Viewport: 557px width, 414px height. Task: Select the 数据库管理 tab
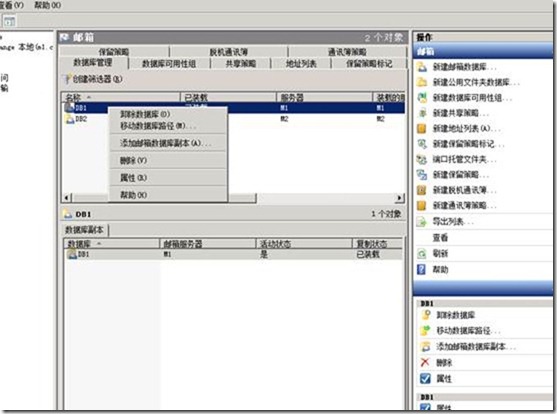[93, 63]
